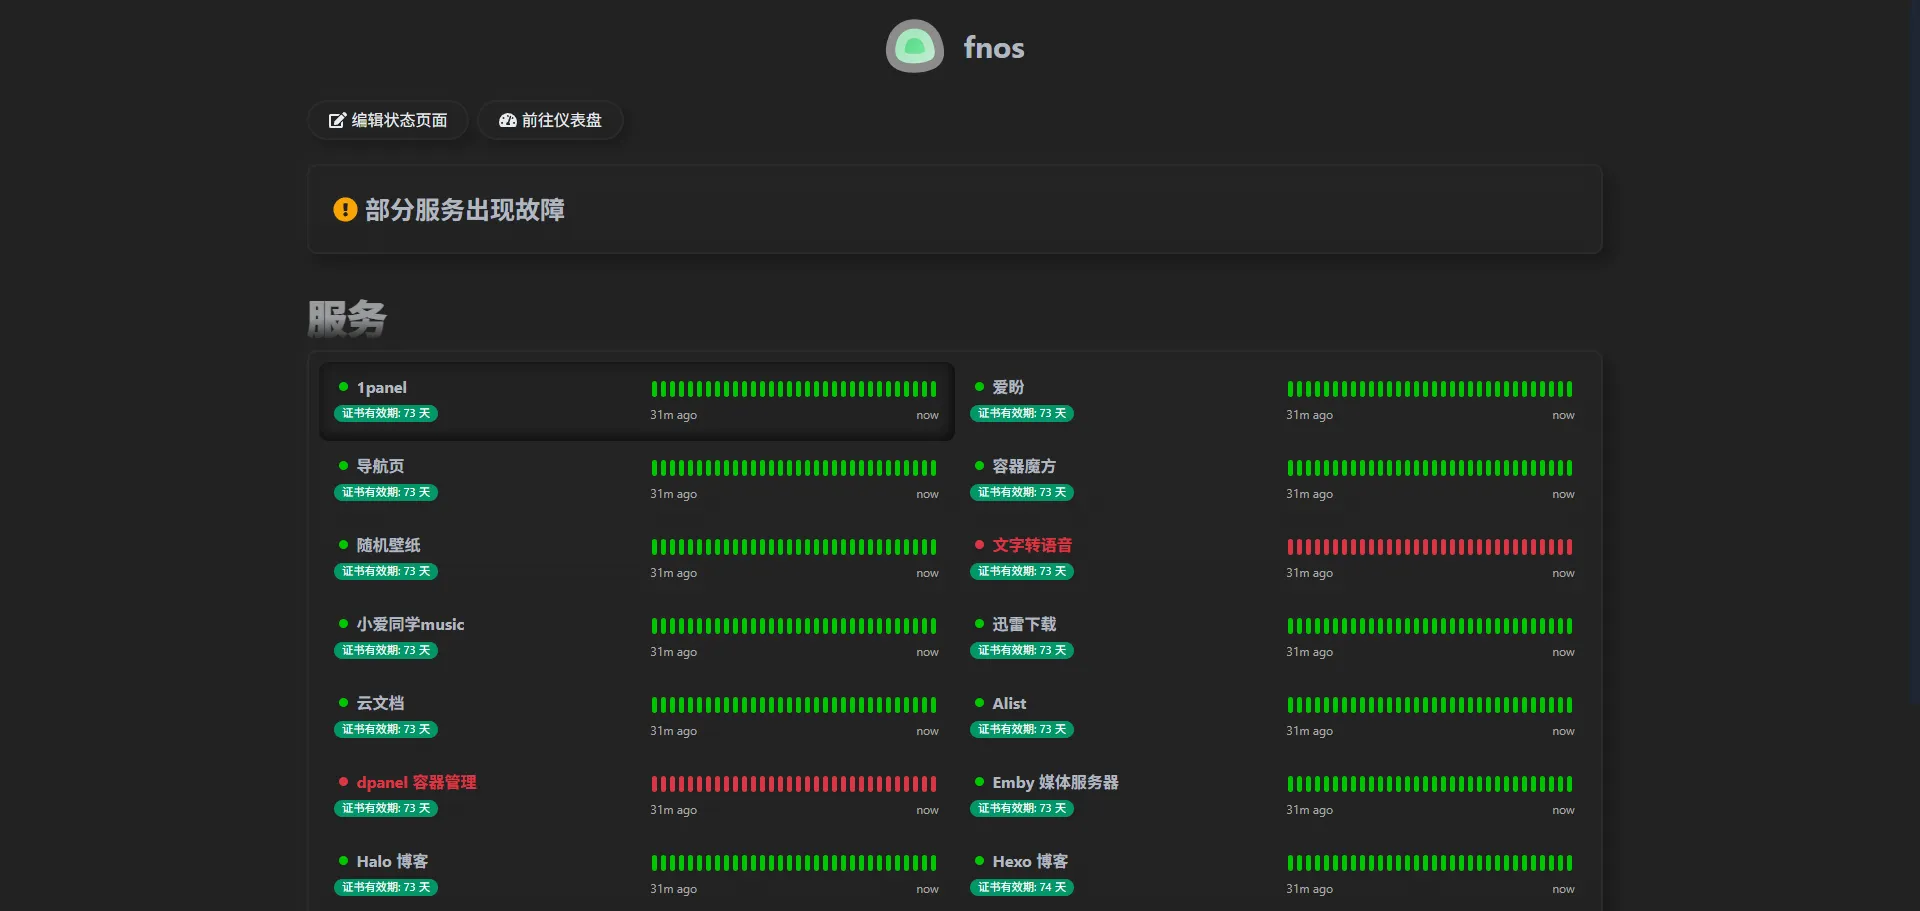Click the green status dot beside 云文档
The width and height of the screenshot is (1920, 911).
click(x=343, y=703)
